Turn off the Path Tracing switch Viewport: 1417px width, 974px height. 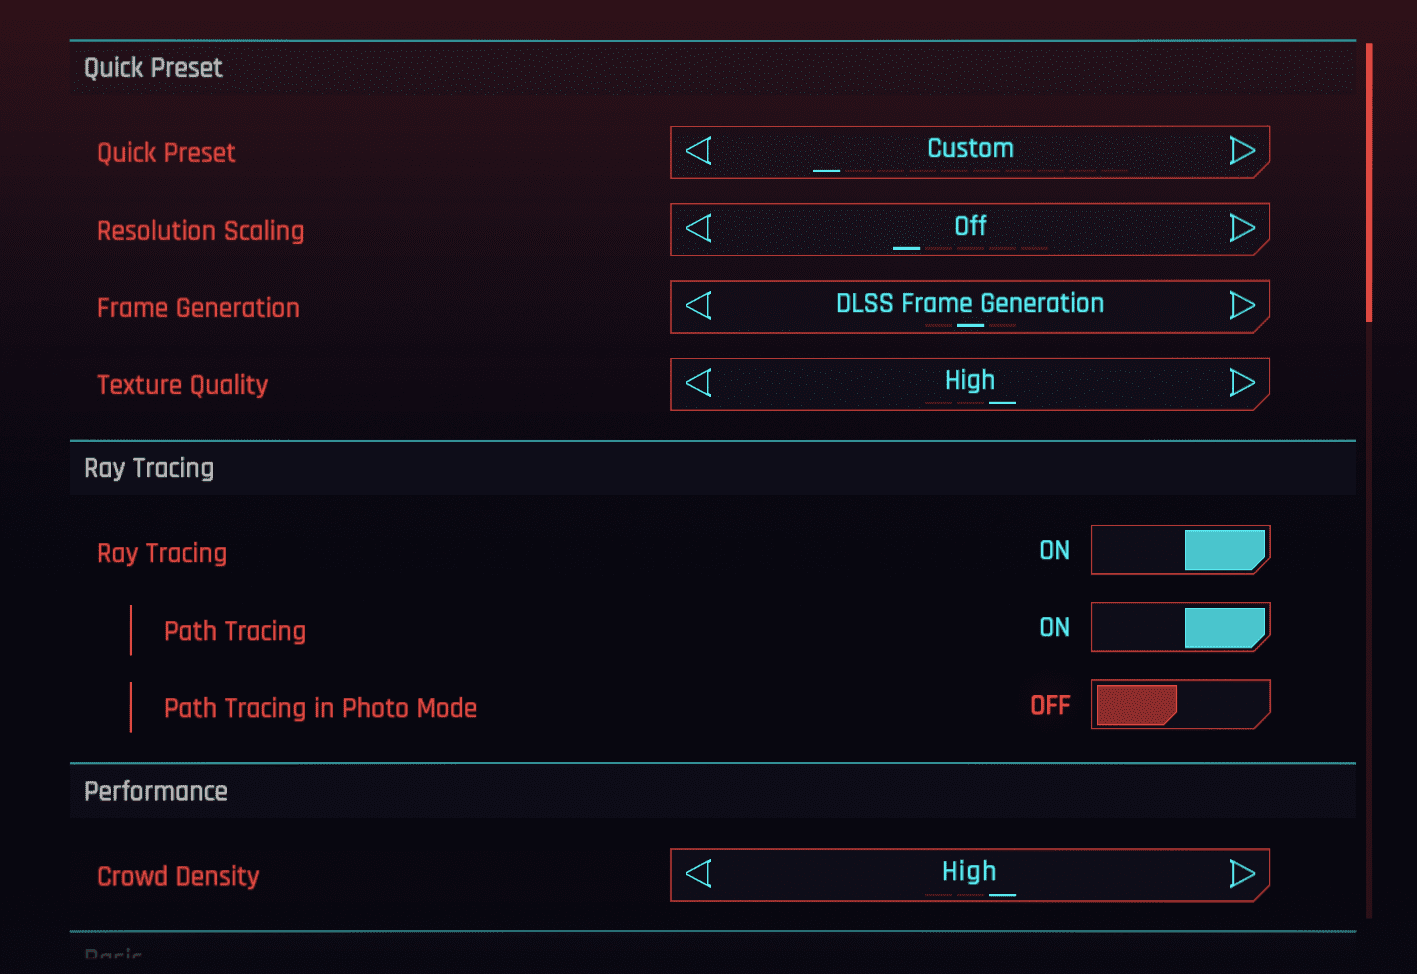pos(1180,627)
